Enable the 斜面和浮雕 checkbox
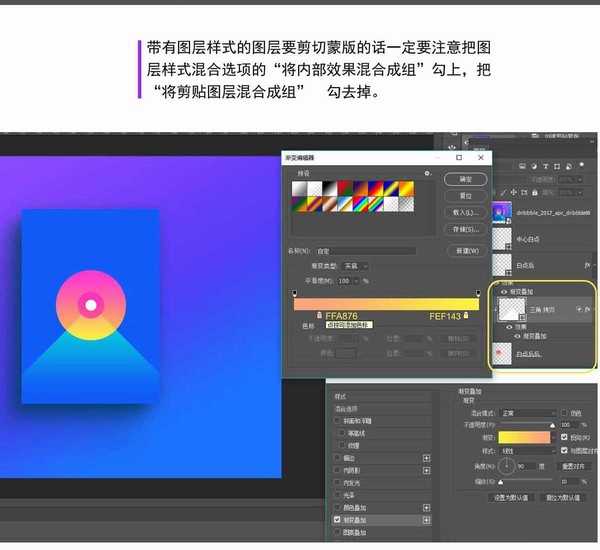The width and height of the screenshot is (600, 550). [336, 420]
